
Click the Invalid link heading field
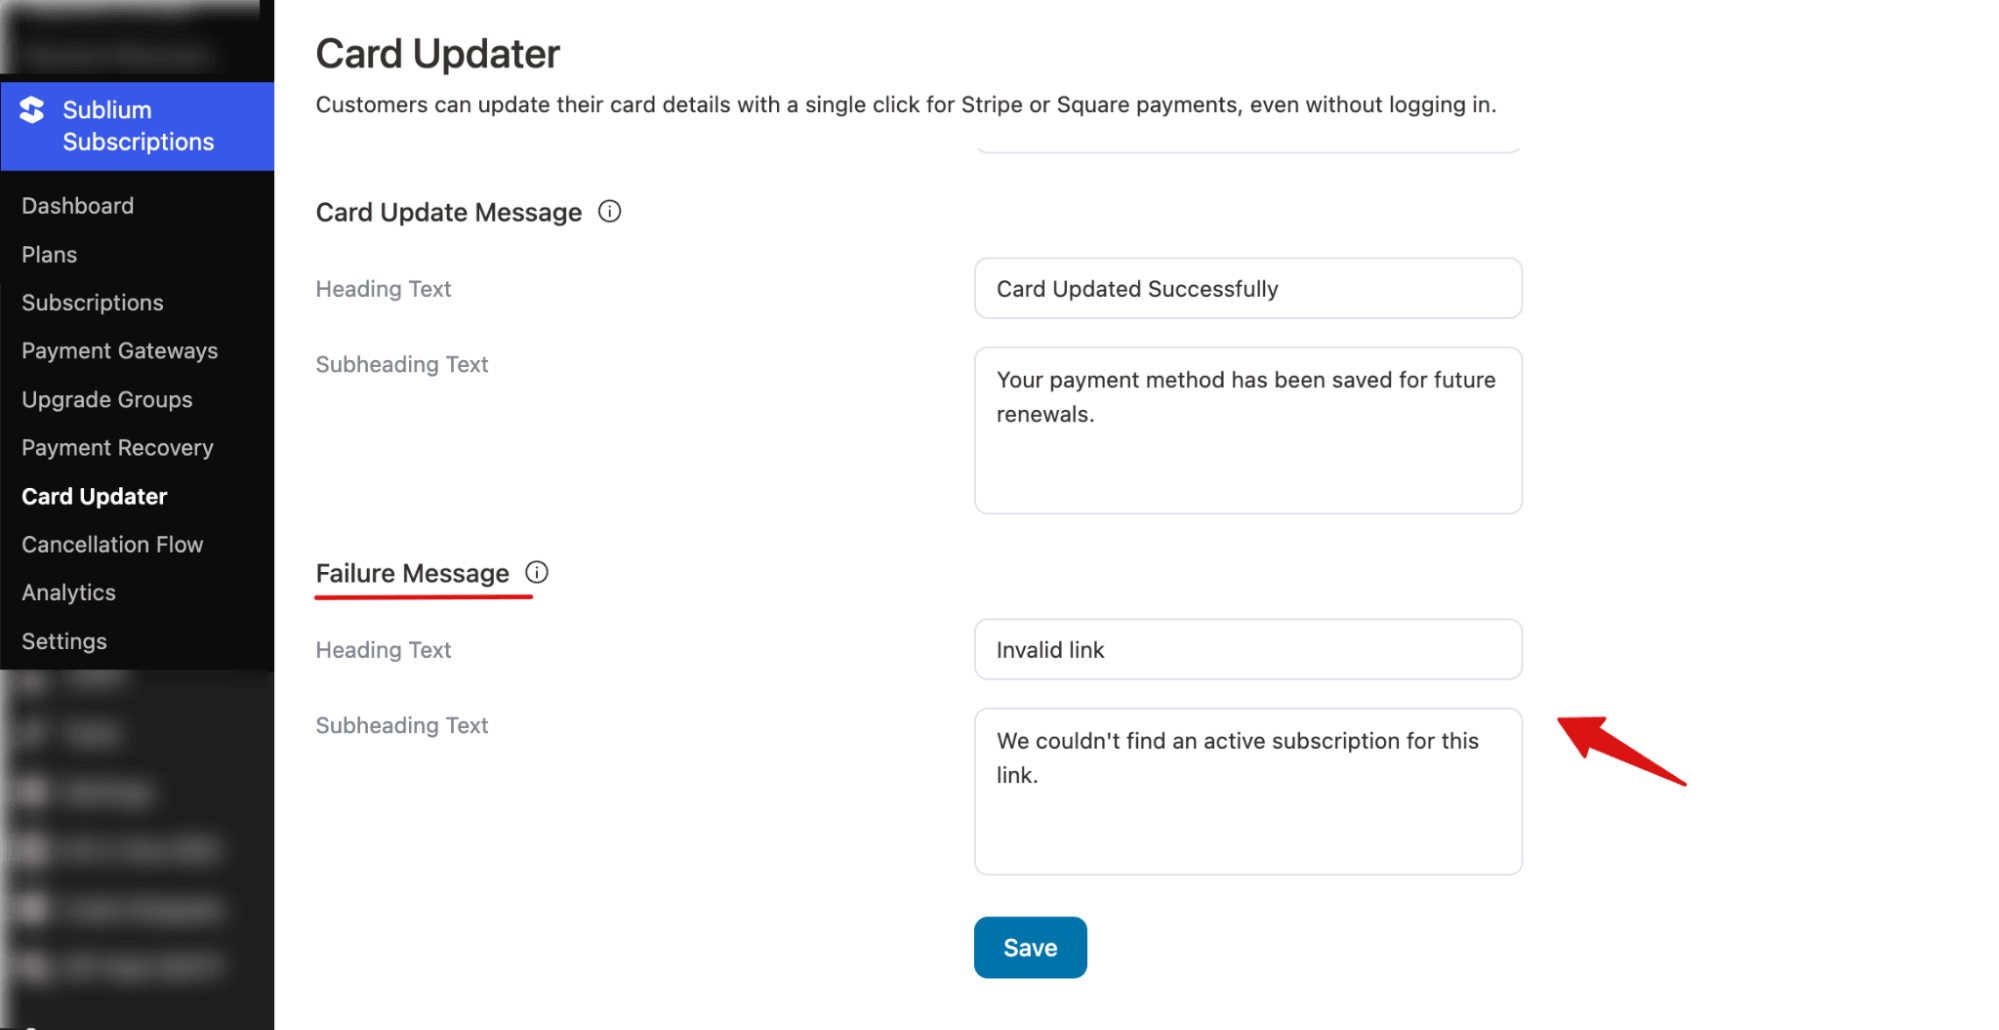point(1246,649)
